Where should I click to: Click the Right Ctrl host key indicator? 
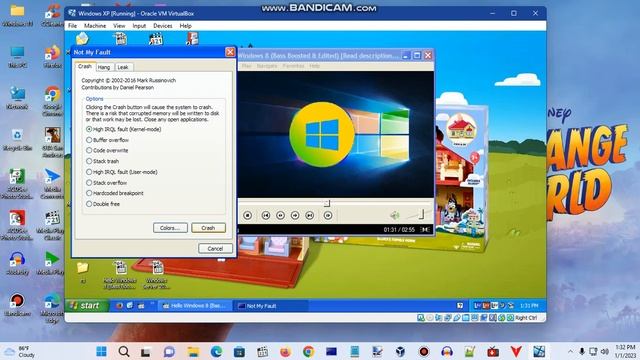click(x=526, y=318)
